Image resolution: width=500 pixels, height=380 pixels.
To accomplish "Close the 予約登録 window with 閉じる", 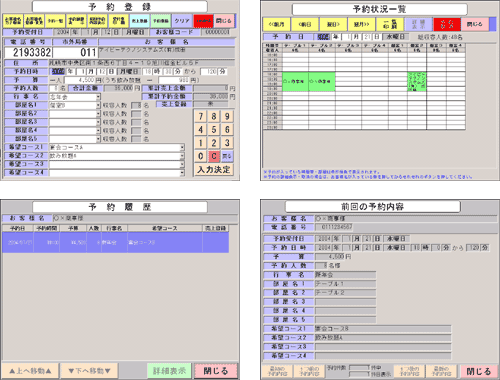I will [x=224, y=21].
